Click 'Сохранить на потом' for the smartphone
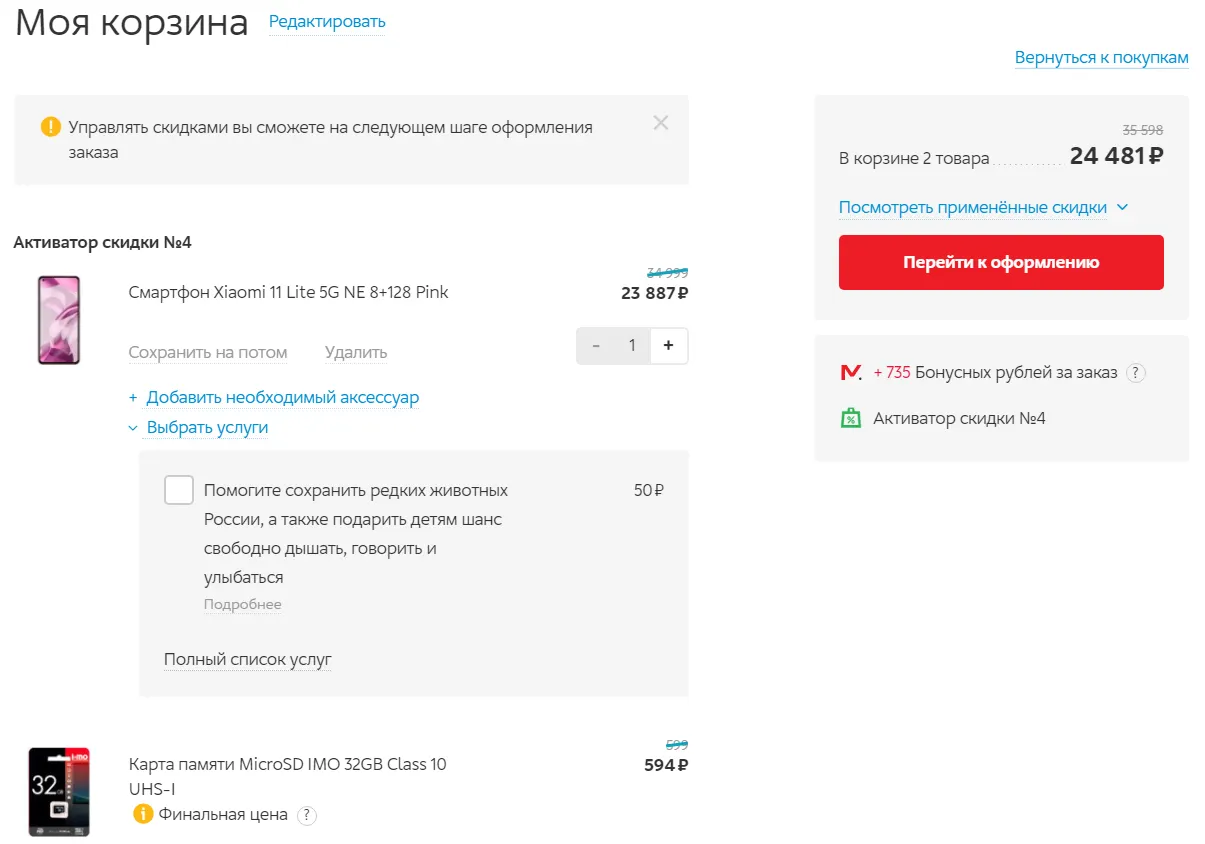Viewport: 1205px width, 844px height. coord(208,353)
